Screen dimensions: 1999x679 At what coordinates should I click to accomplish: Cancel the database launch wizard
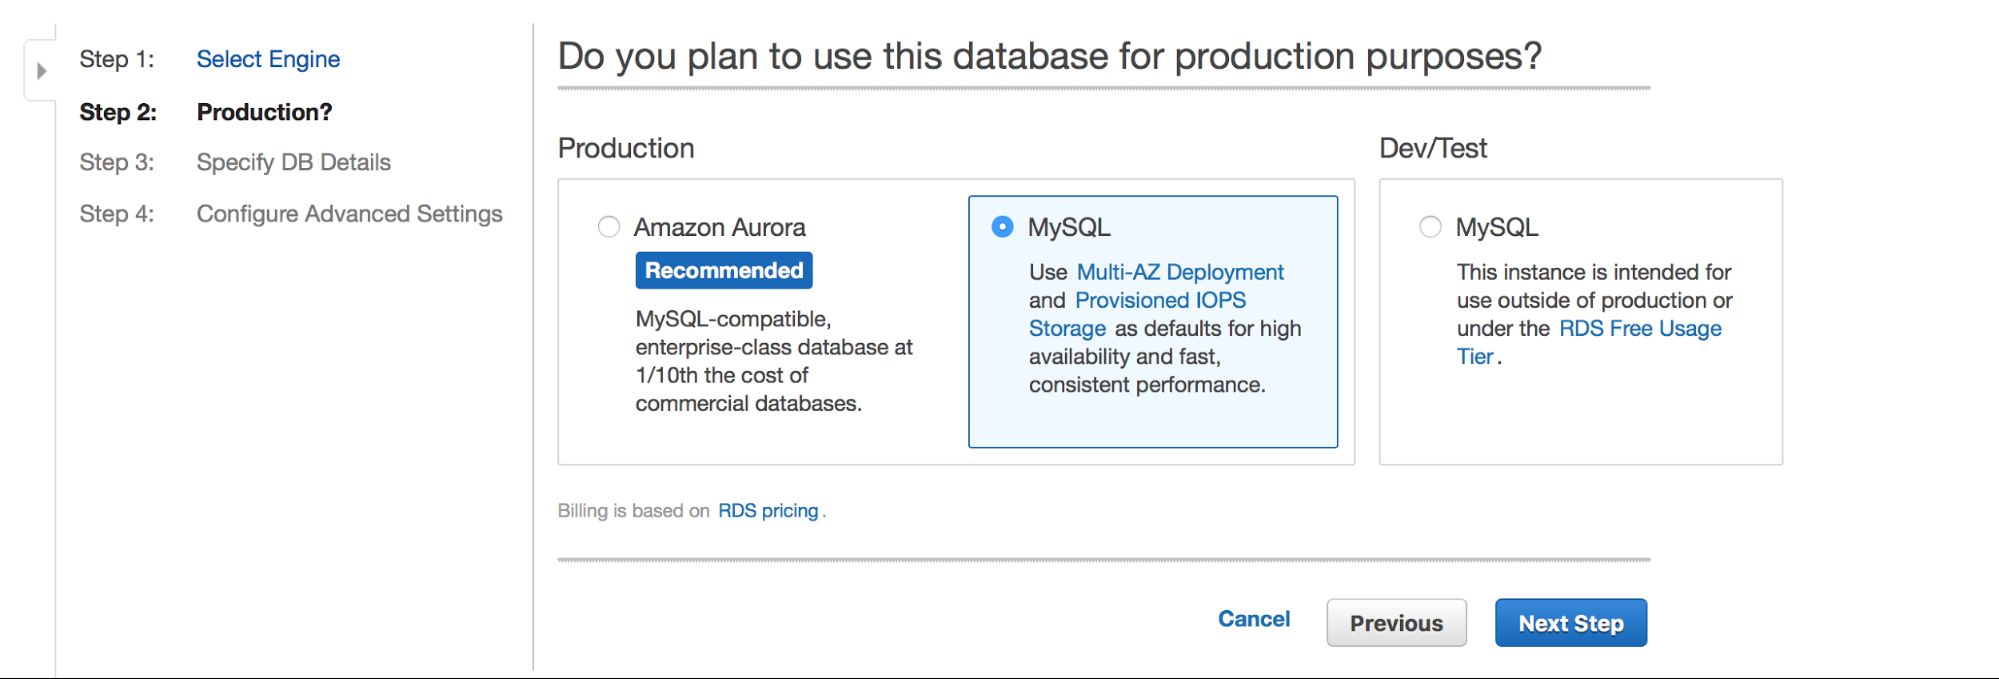pos(1254,619)
